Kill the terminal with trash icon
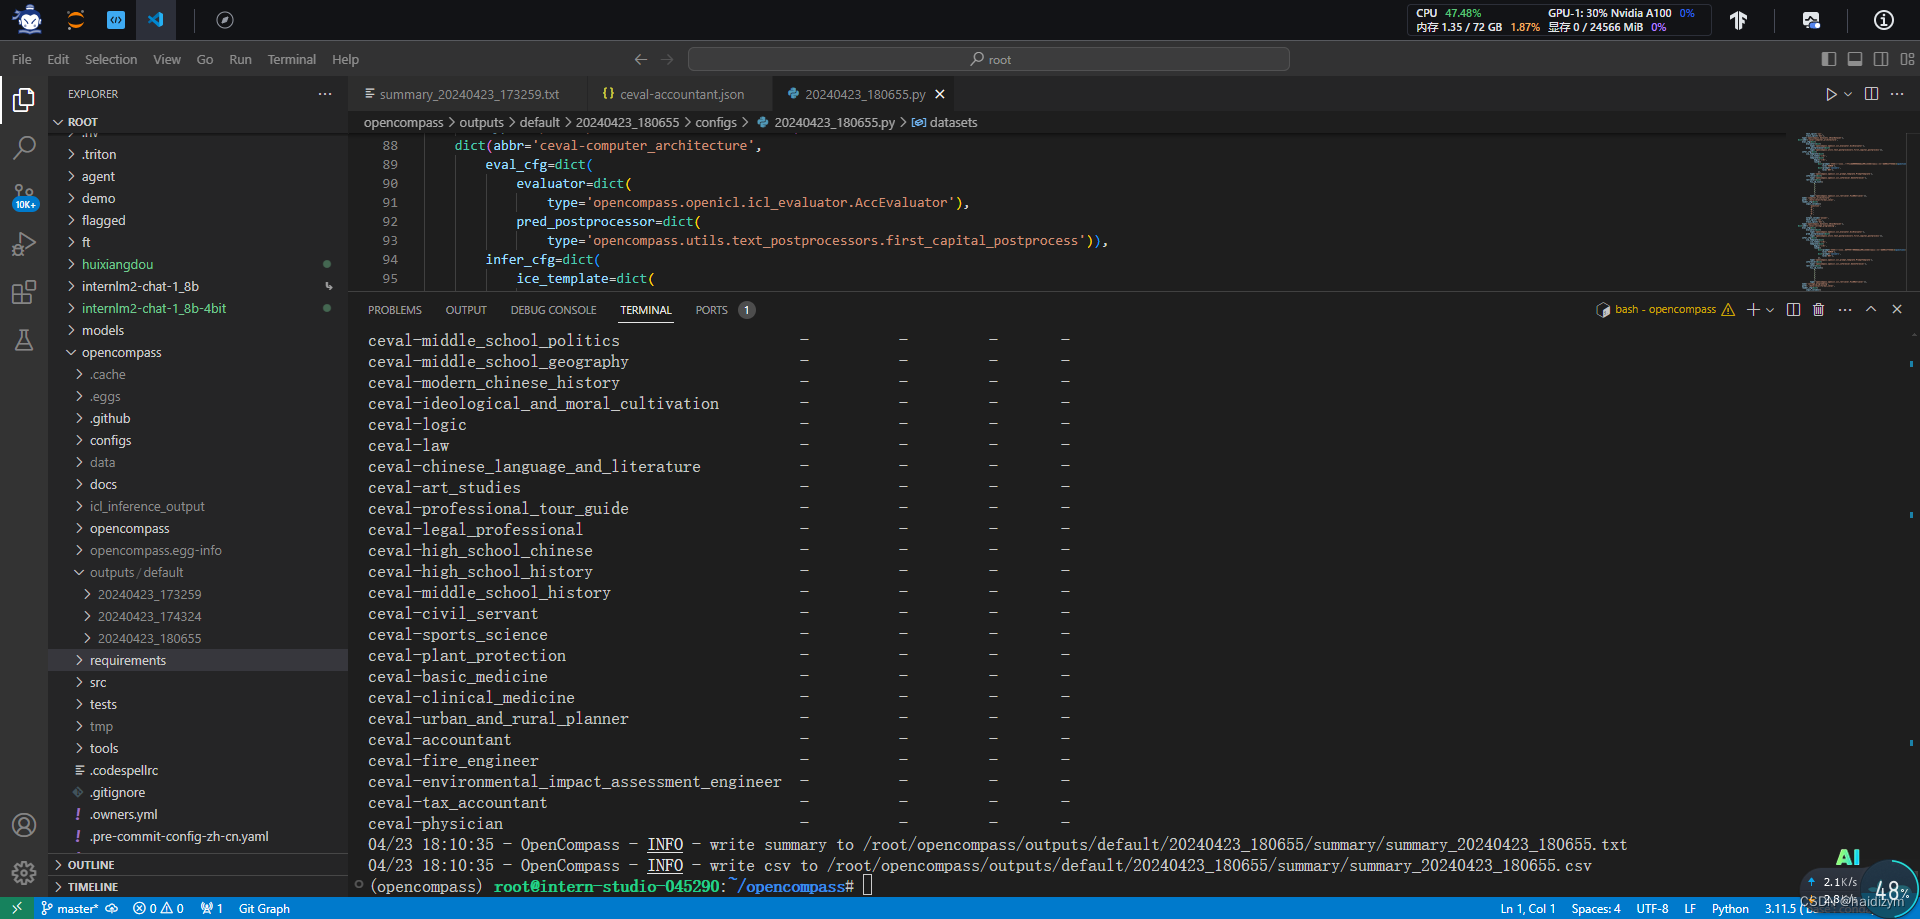The height and width of the screenshot is (919, 1920). click(x=1819, y=310)
